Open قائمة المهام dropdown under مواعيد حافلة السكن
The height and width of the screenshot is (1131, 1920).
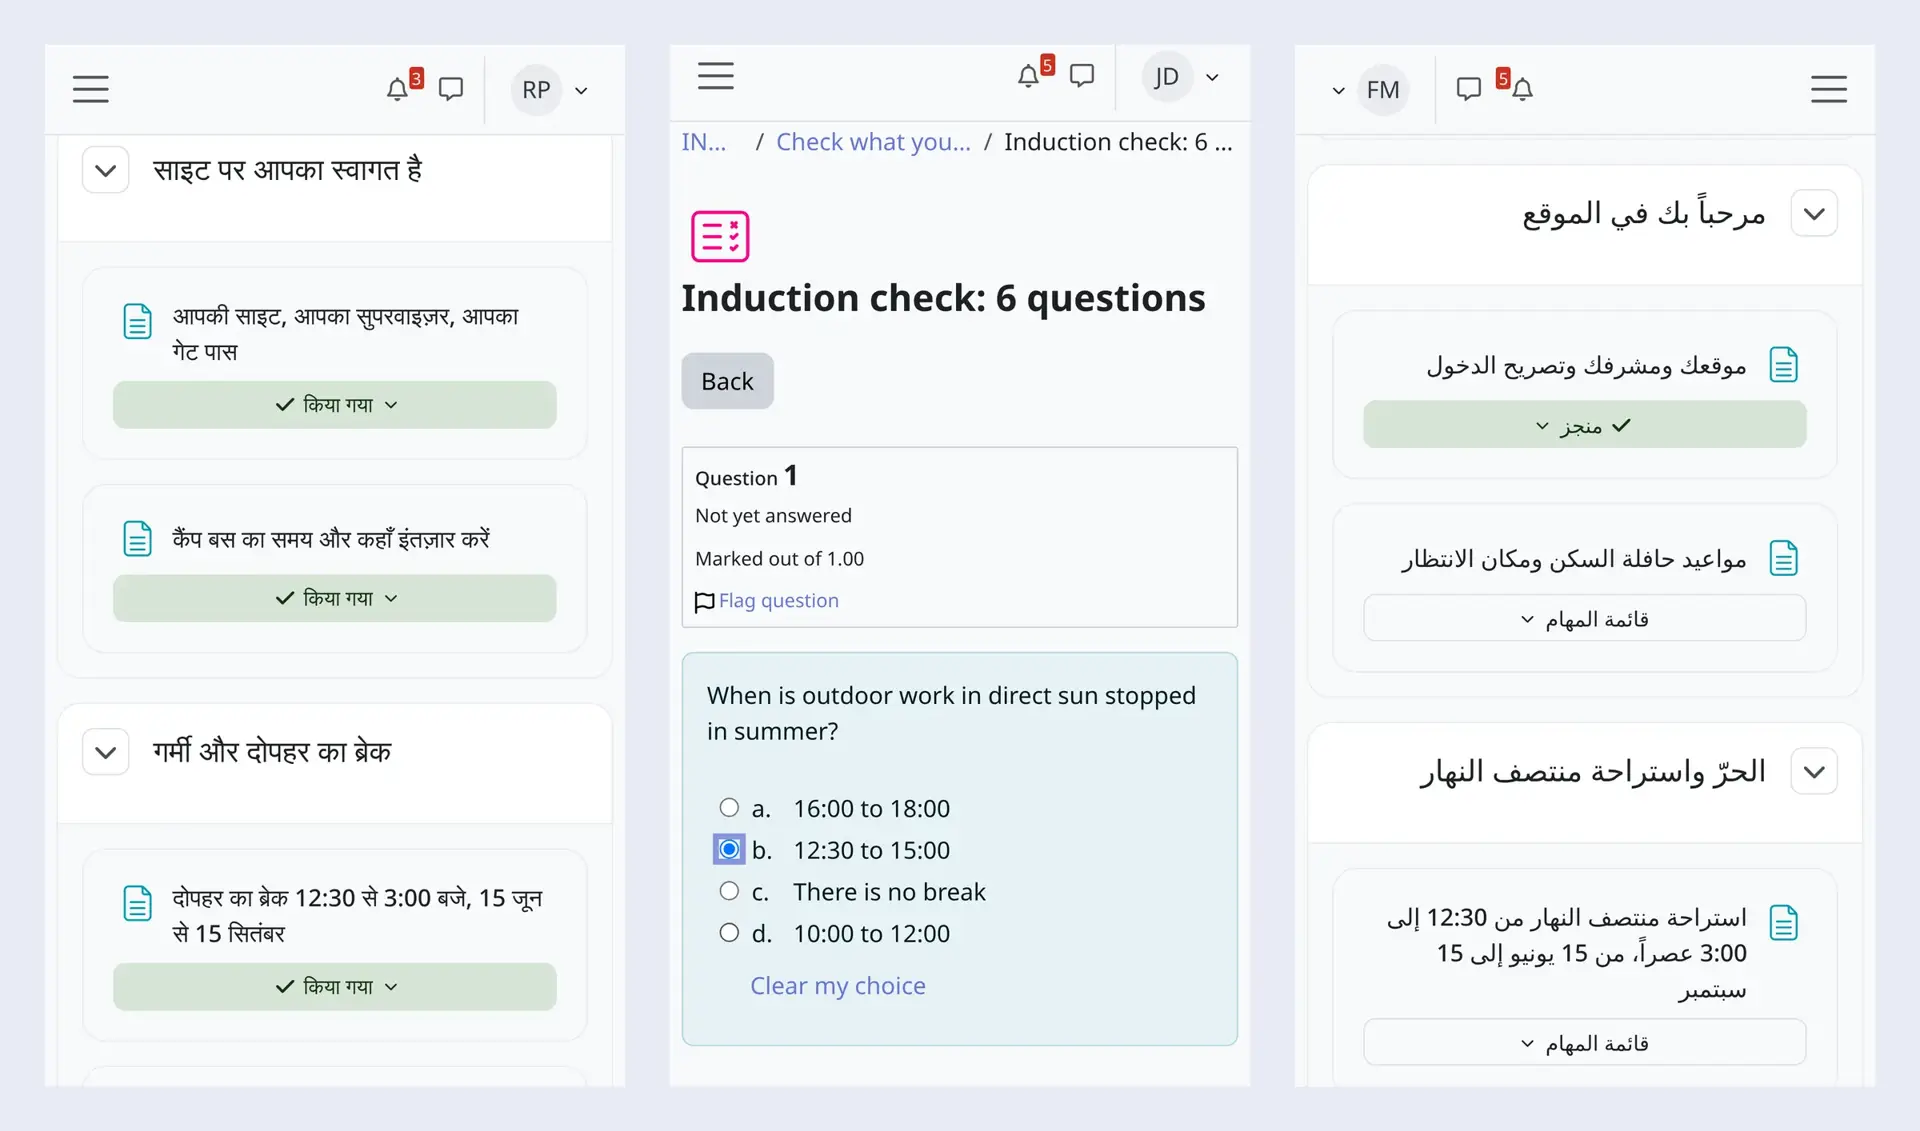(1585, 619)
